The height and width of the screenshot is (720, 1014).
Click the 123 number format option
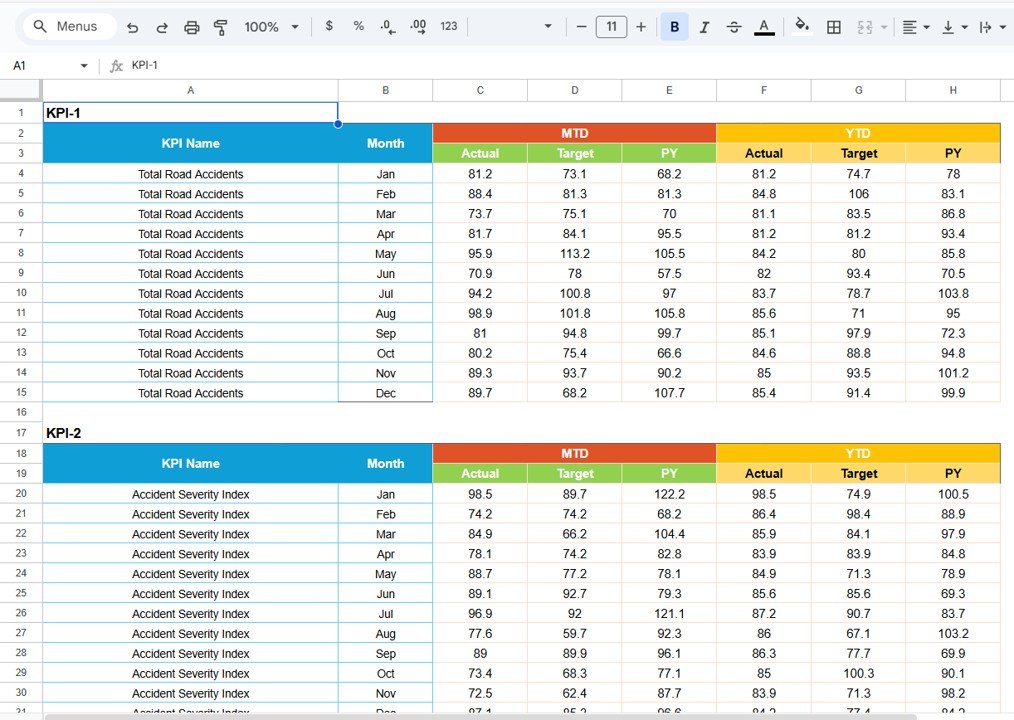point(448,27)
